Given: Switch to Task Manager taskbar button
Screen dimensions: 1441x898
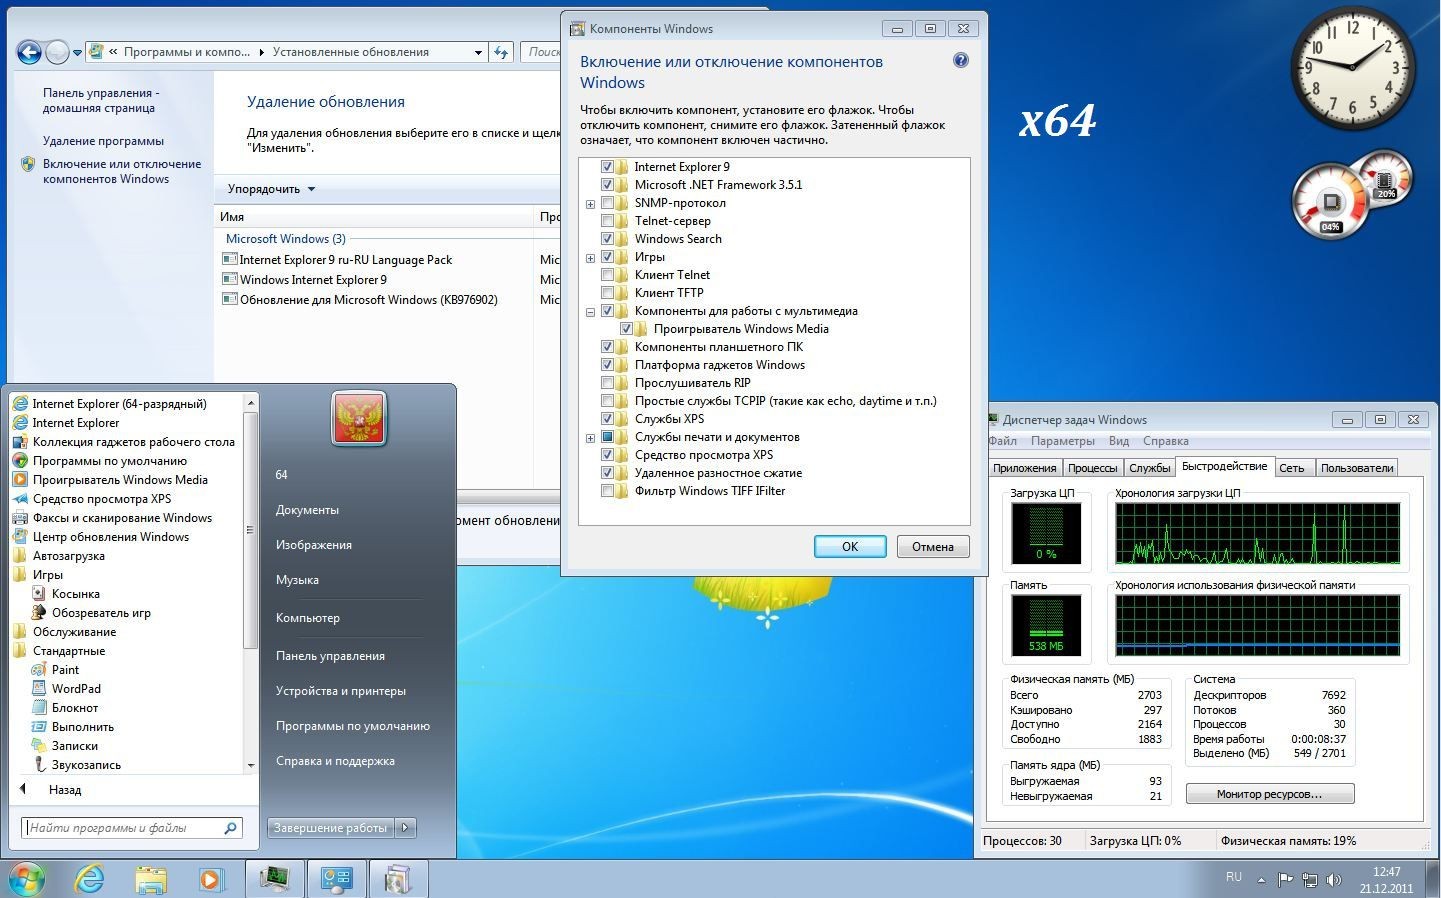Looking at the screenshot, I should coord(274,879).
